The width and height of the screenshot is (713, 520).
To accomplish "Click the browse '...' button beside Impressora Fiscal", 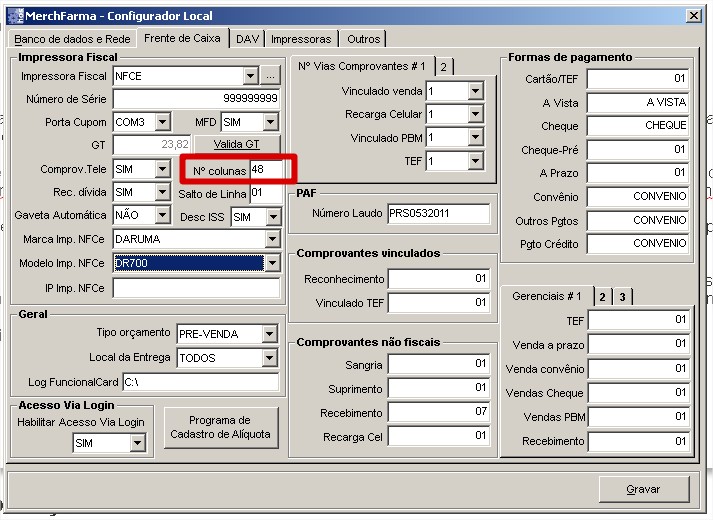I will tap(271, 76).
